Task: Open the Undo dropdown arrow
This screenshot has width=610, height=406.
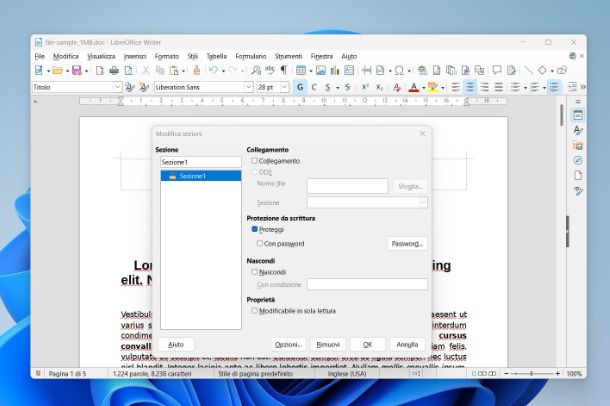Action: [223, 71]
